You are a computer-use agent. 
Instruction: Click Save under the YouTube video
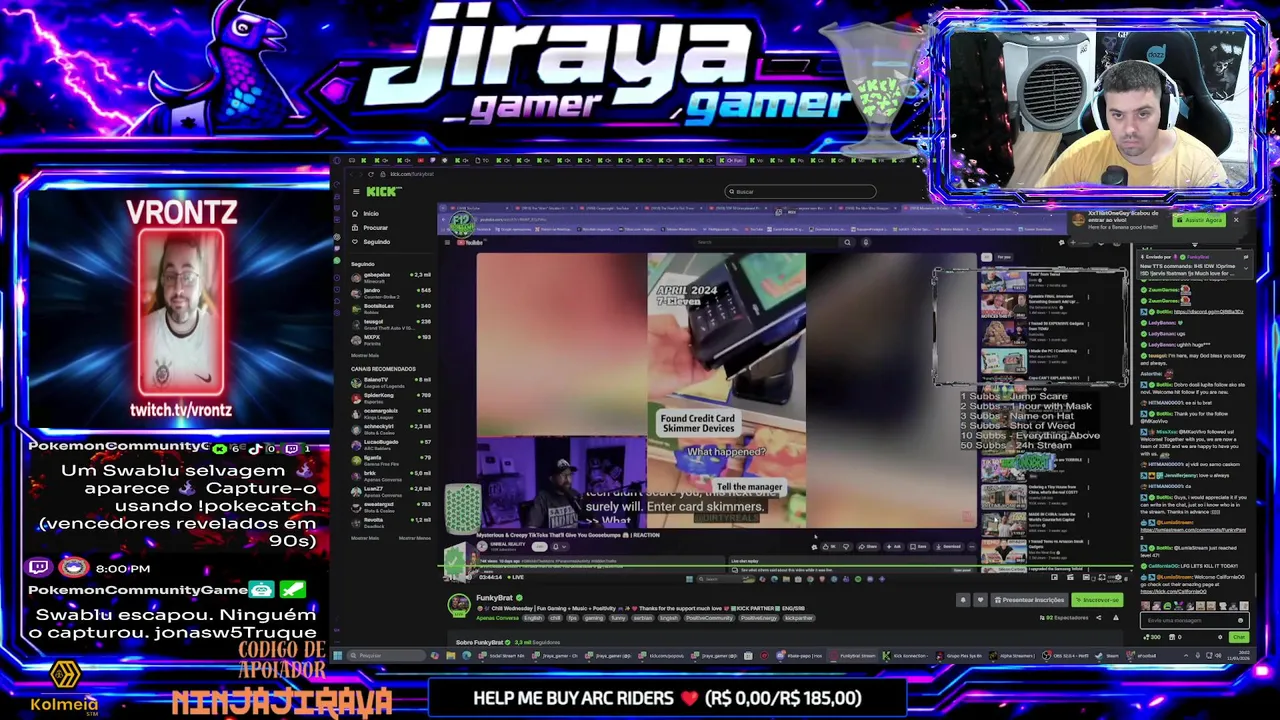click(919, 546)
